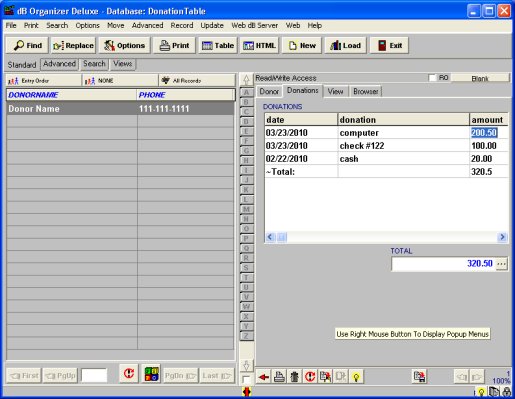Image resolution: width=515 pixels, height=399 pixels.
Task: Toggle the small checkbox below alphabet index
Action: point(246,380)
